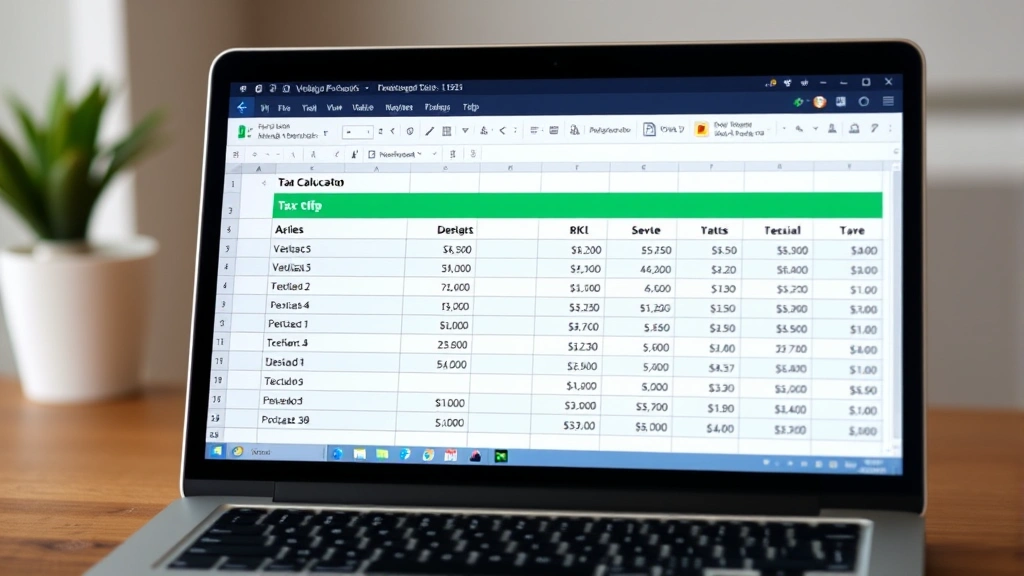Toggle bold formatting in the toolbar
This screenshot has height=576, width=1024.
(x=380, y=130)
